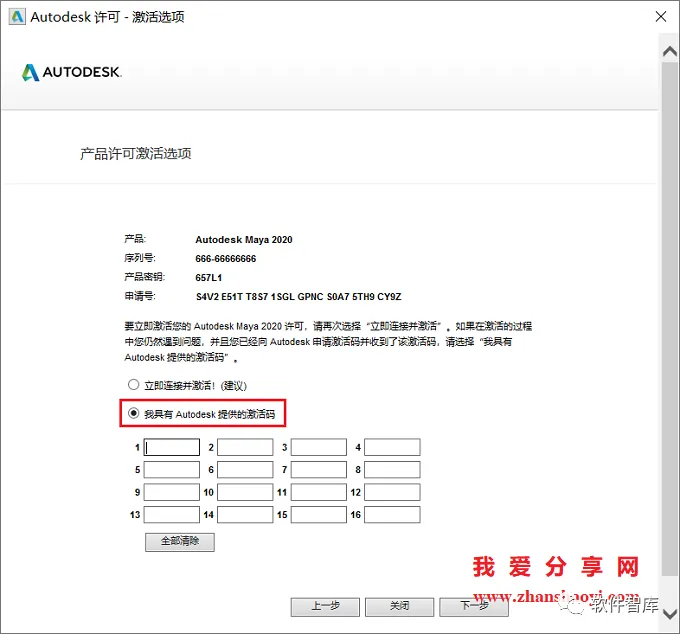The height and width of the screenshot is (634, 680).
Task: Click the request code S4V2 E51T text
Action: click(x=298, y=297)
